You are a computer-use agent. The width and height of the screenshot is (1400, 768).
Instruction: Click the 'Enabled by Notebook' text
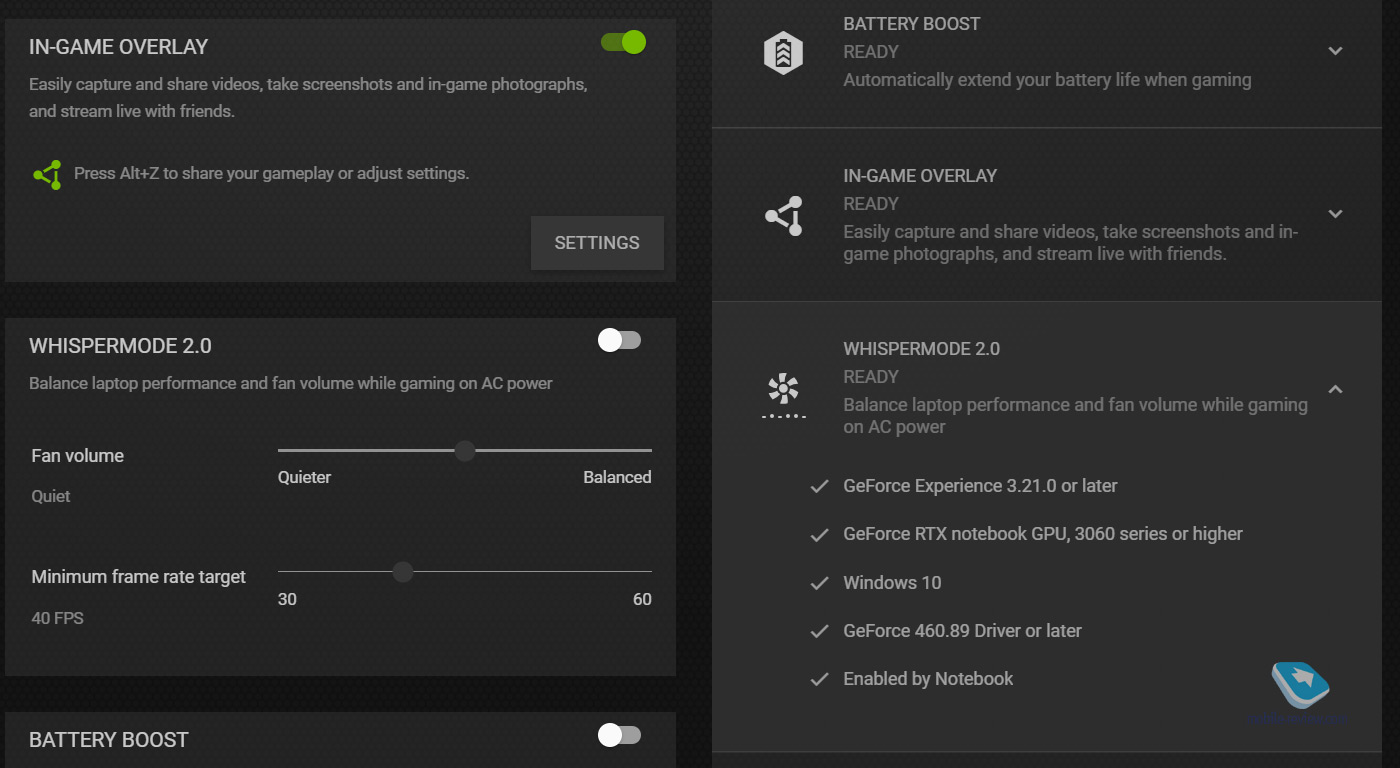(928, 679)
